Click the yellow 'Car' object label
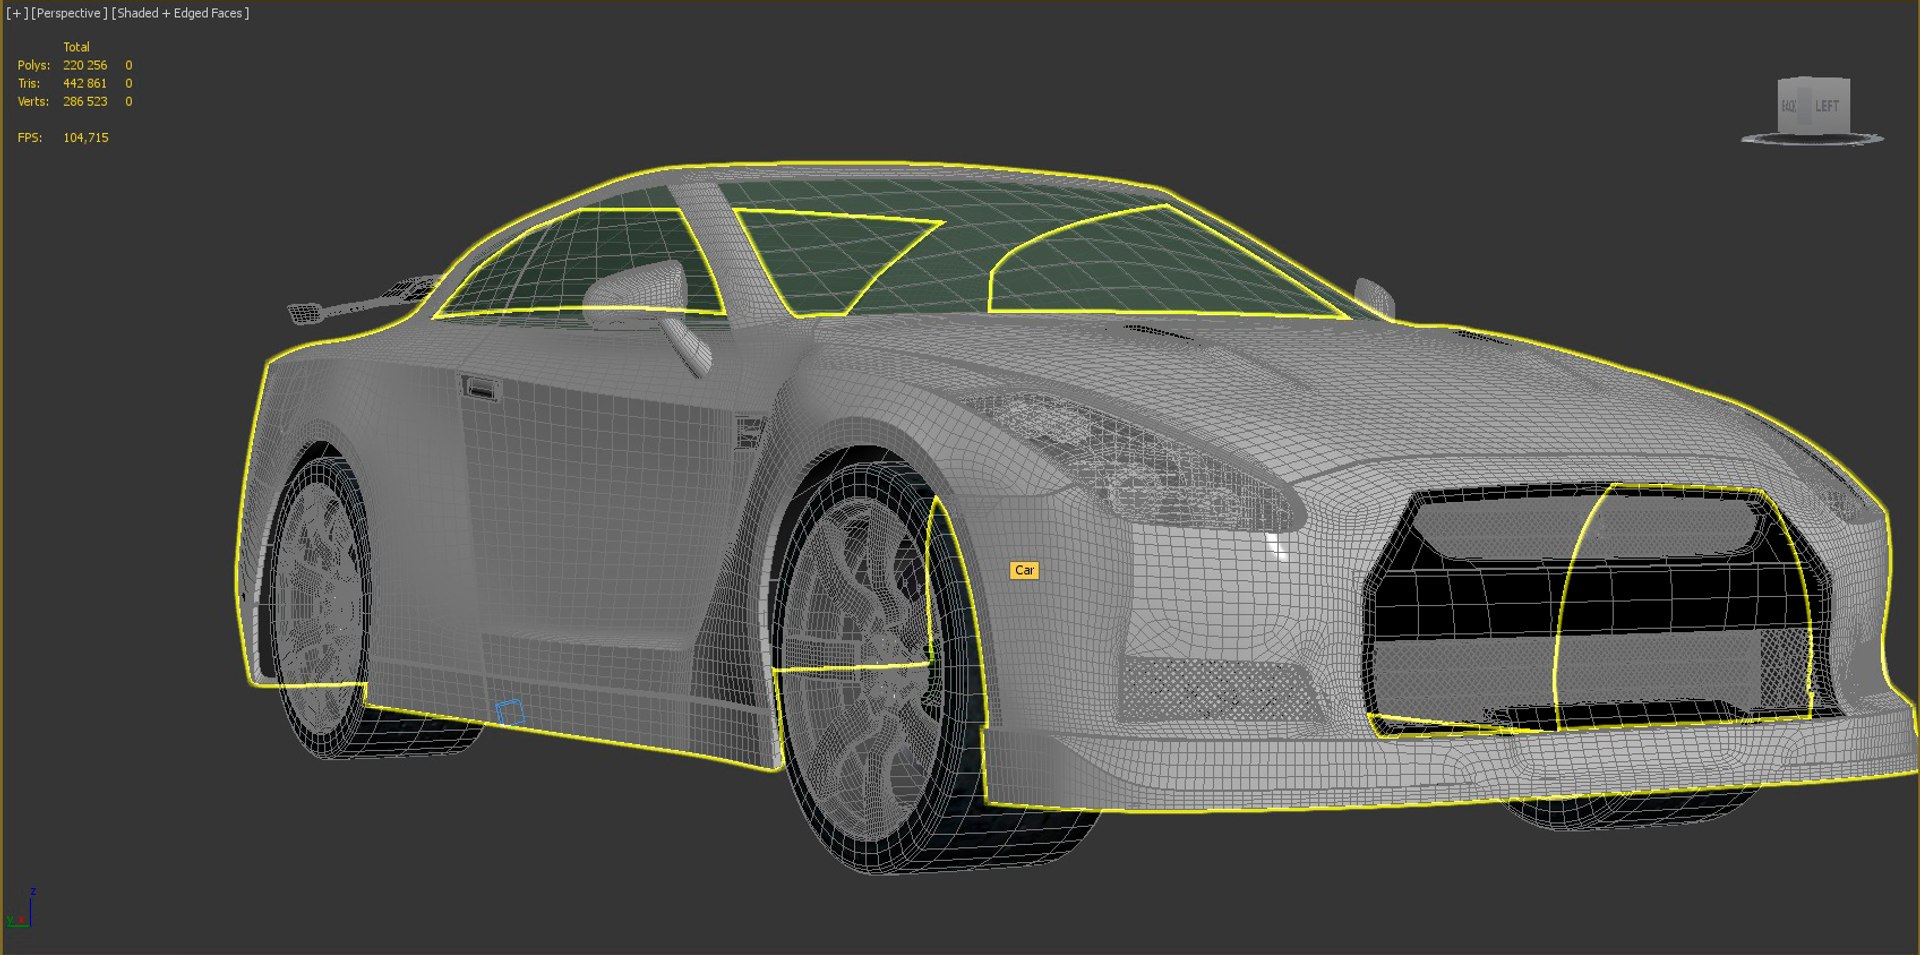Viewport: 1920px width, 955px height. pos(1024,570)
